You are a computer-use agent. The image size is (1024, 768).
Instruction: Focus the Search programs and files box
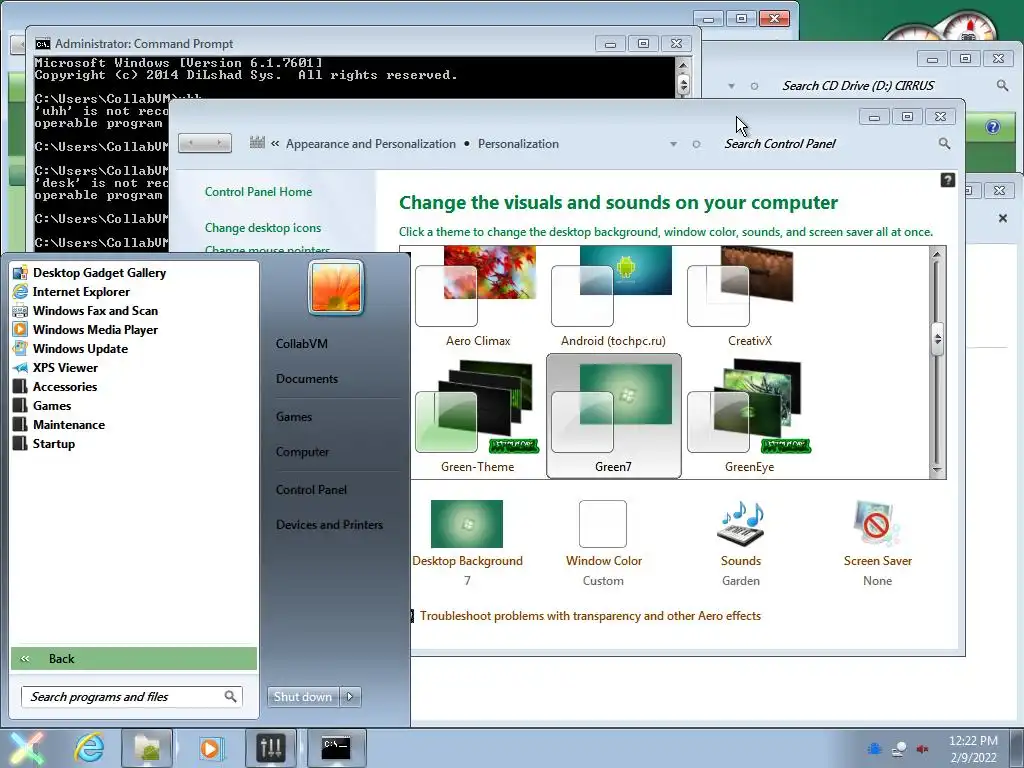132,697
